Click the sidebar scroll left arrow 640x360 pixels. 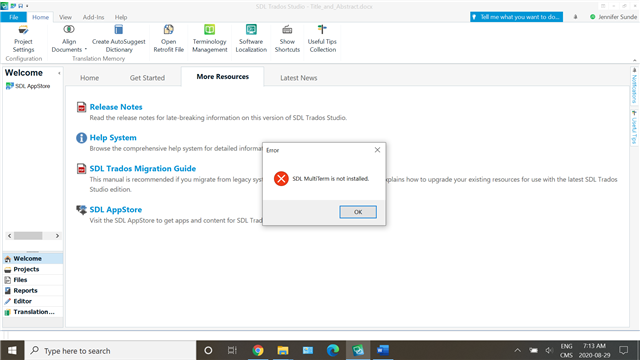tap(9, 236)
